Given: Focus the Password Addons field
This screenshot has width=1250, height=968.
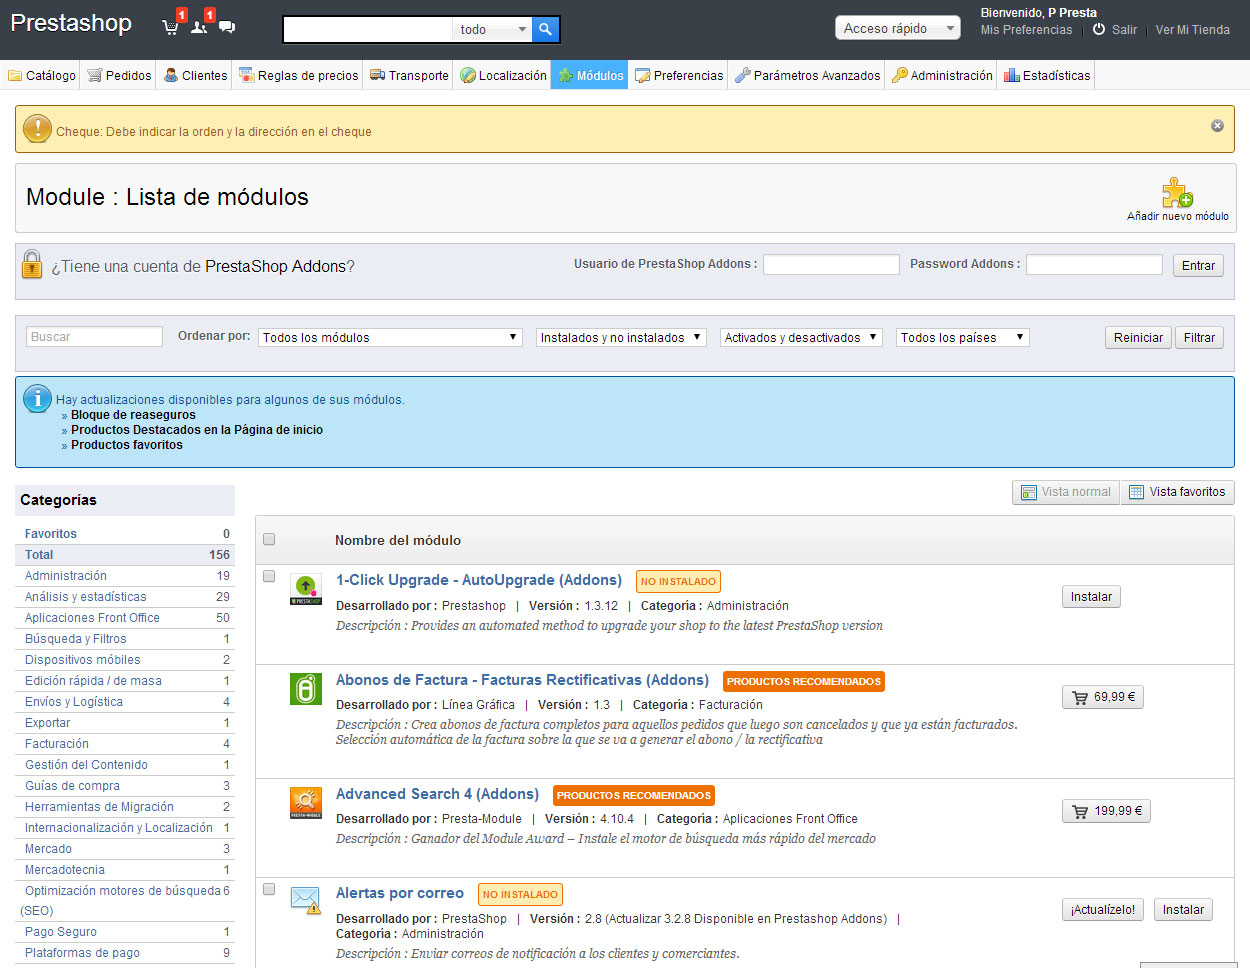Looking at the screenshot, I should tap(1094, 264).
